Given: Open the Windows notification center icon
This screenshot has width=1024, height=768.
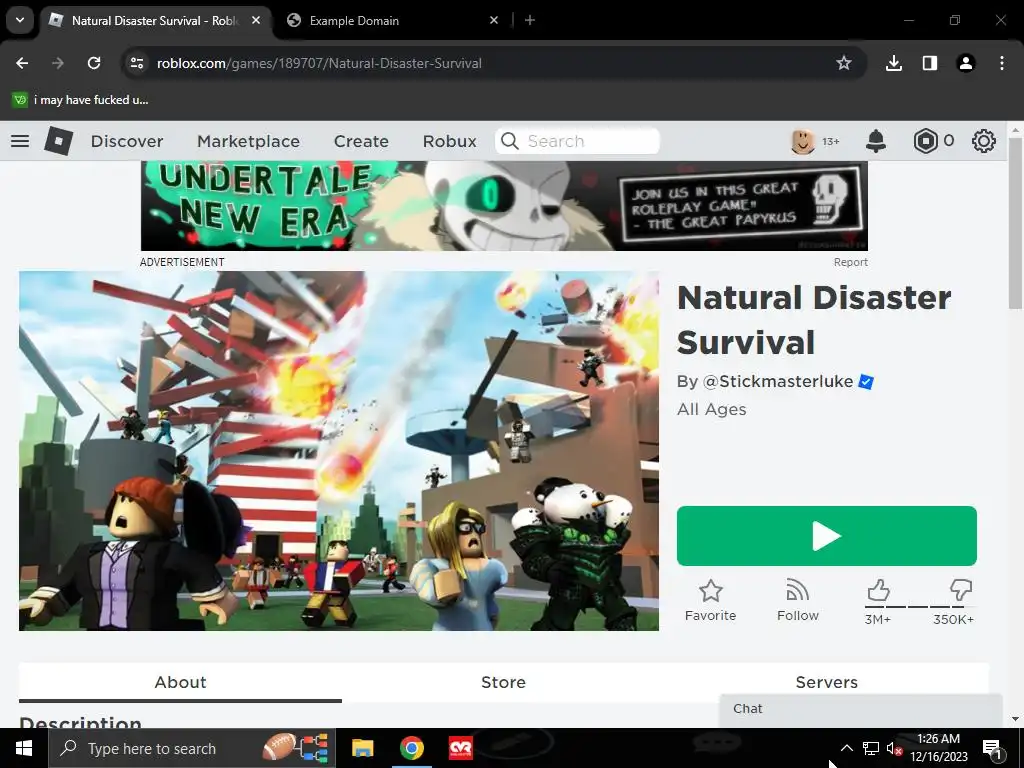Looking at the screenshot, I should tap(991, 748).
